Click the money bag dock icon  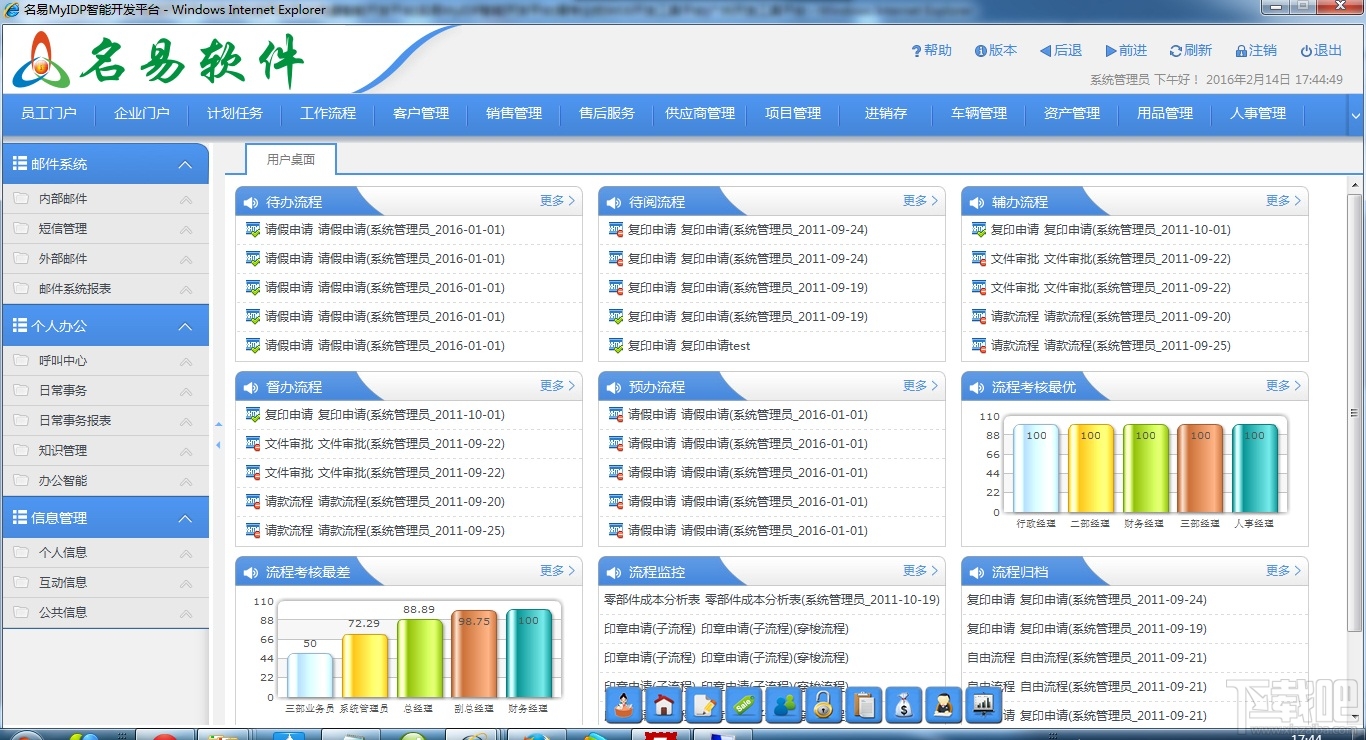pos(904,705)
